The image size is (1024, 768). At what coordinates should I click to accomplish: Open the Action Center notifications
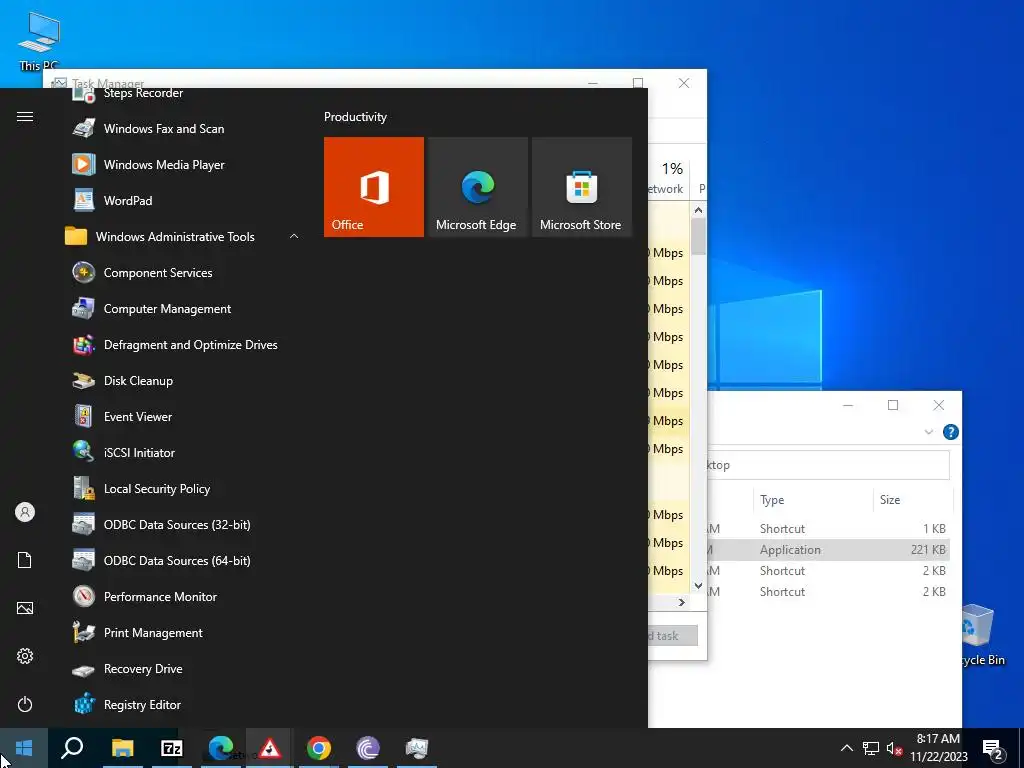[993, 749]
